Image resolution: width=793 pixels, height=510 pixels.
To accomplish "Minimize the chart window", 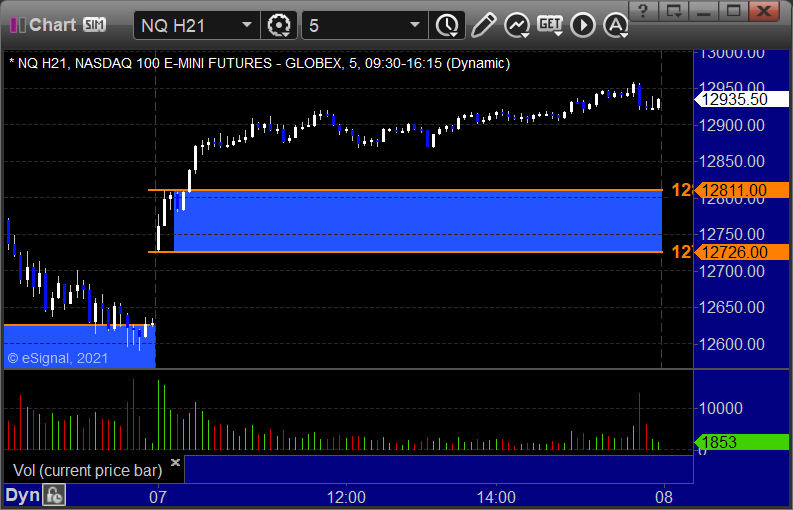I will (x=703, y=10).
